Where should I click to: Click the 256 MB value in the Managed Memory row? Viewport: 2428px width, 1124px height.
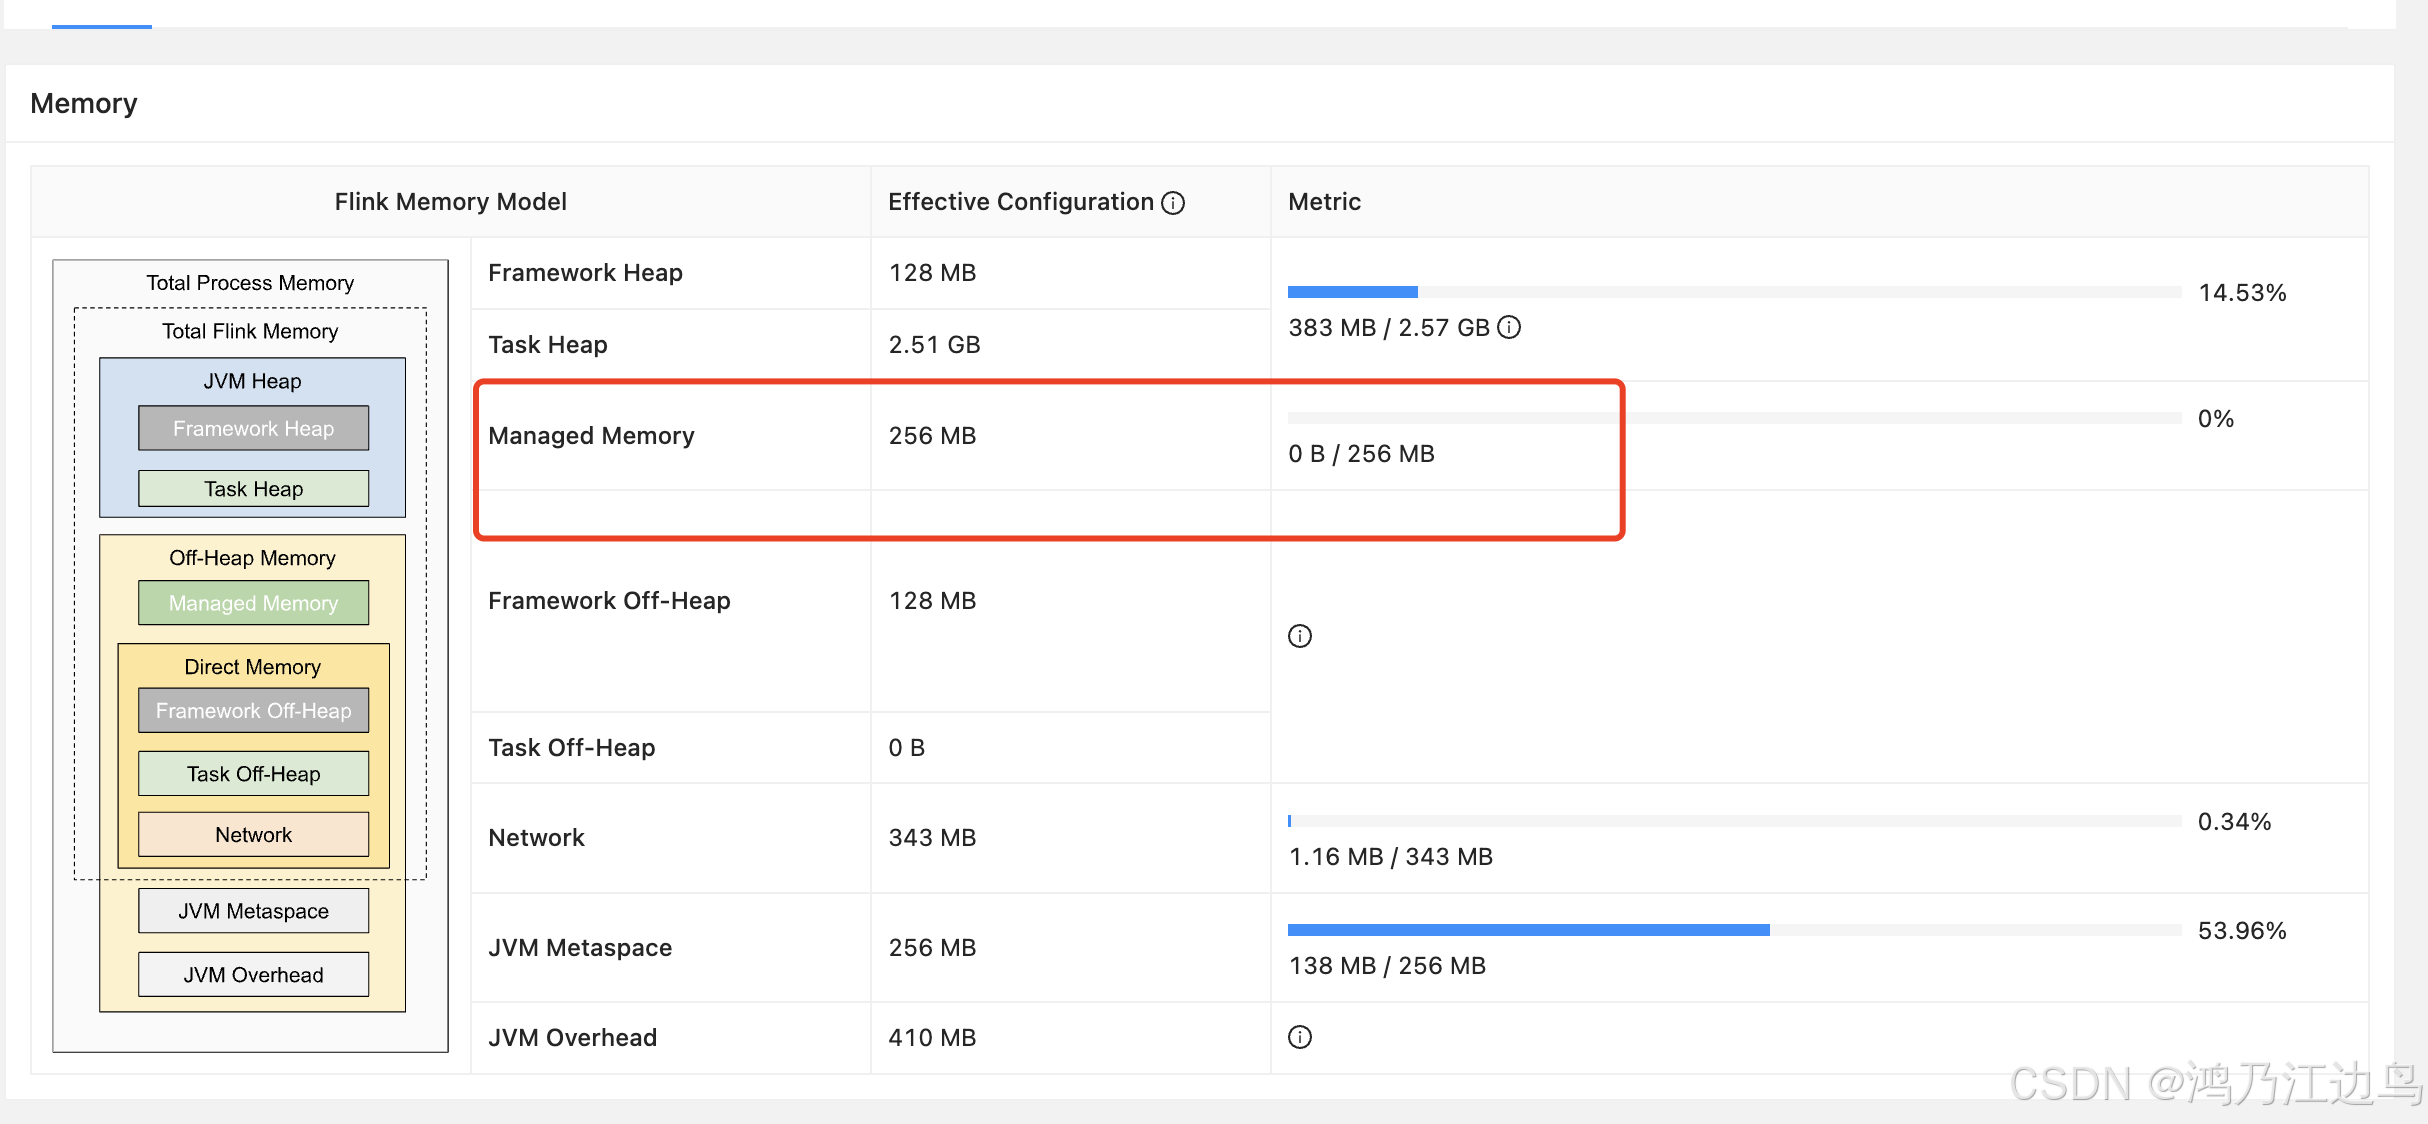pyautogui.click(x=932, y=436)
